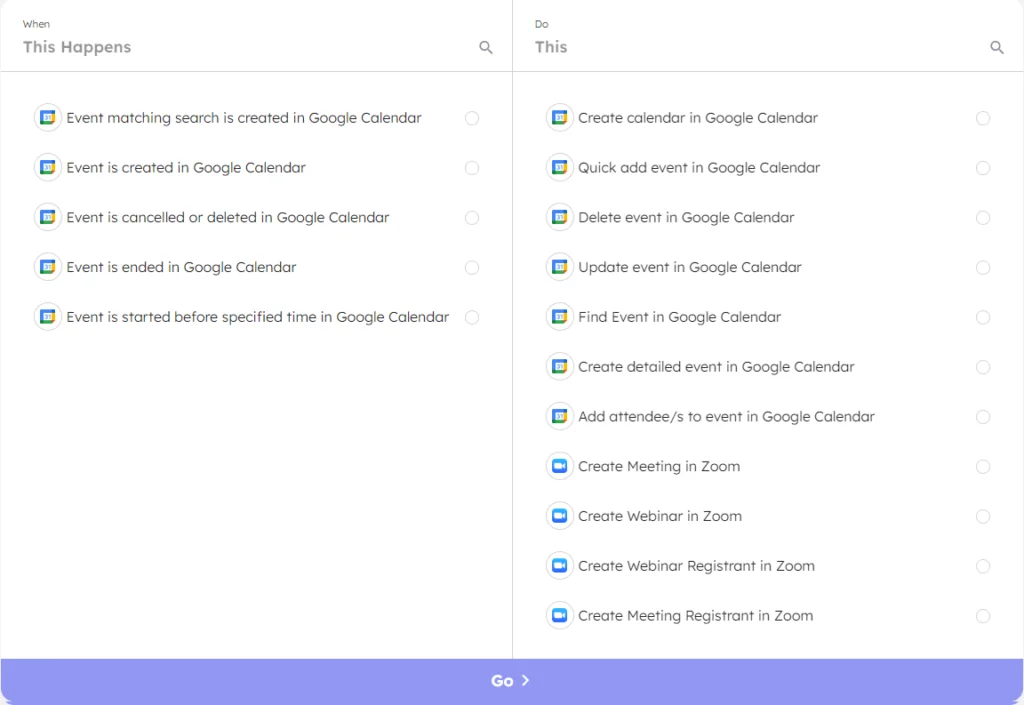Focus the This Happens search field
This screenshot has width=1024, height=705.
point(240,47)
